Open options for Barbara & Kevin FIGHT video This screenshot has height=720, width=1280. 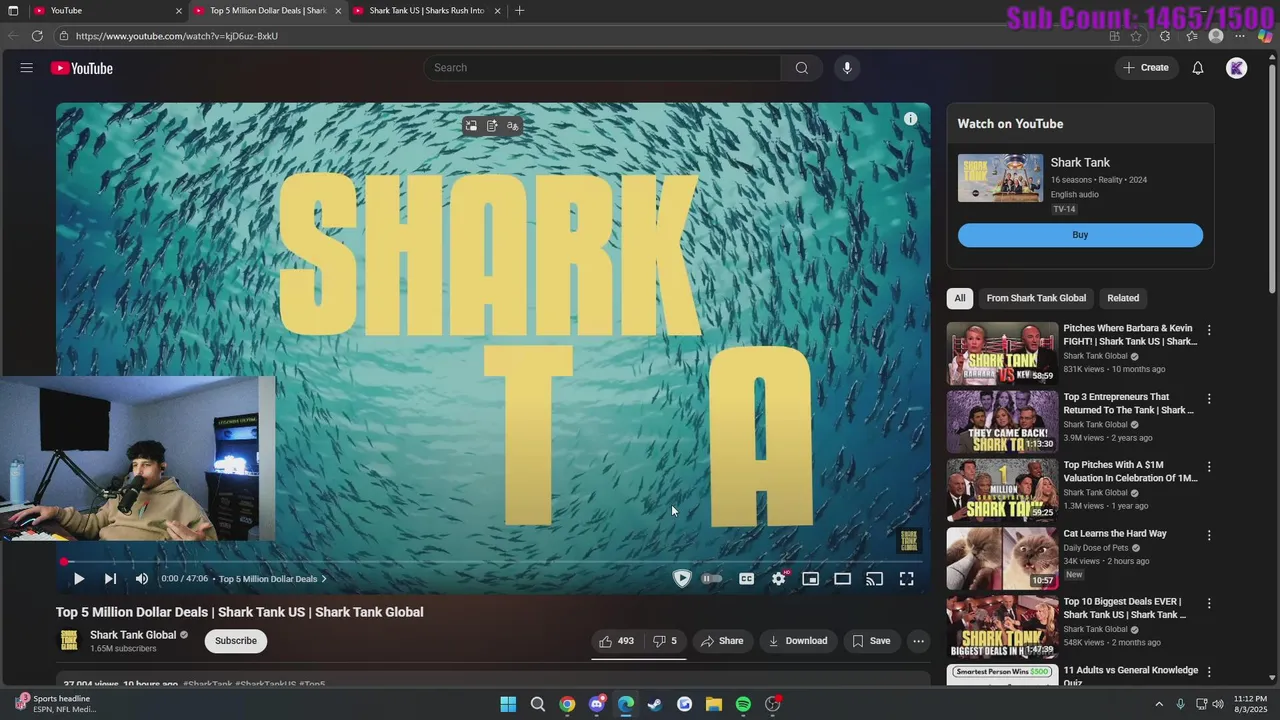pyautogui.click(x=1209, y=330)
